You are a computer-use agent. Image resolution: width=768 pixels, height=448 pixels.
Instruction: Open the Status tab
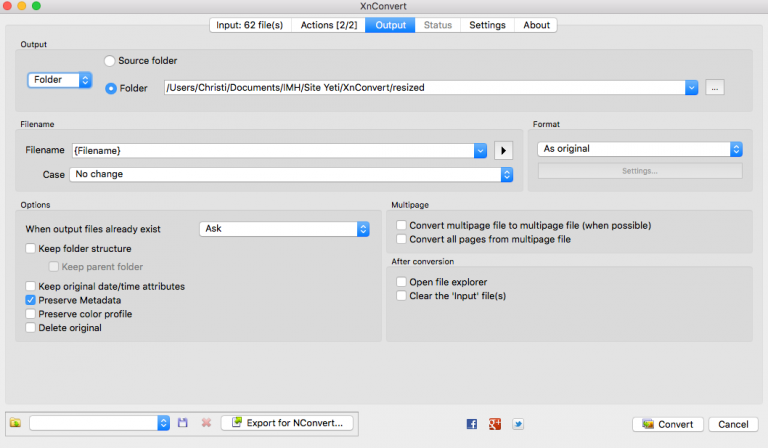point(438,25)
